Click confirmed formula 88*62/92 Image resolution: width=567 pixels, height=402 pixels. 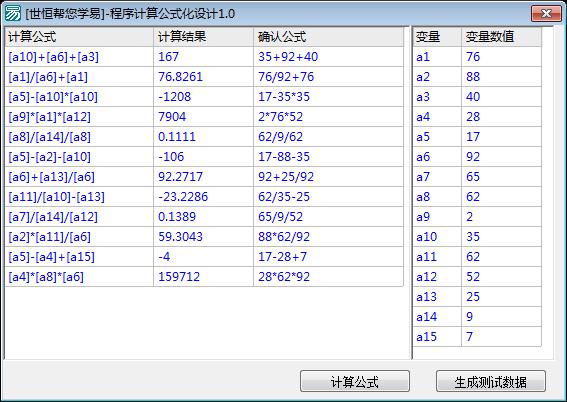pyautogui.click(x=284, y=237)
